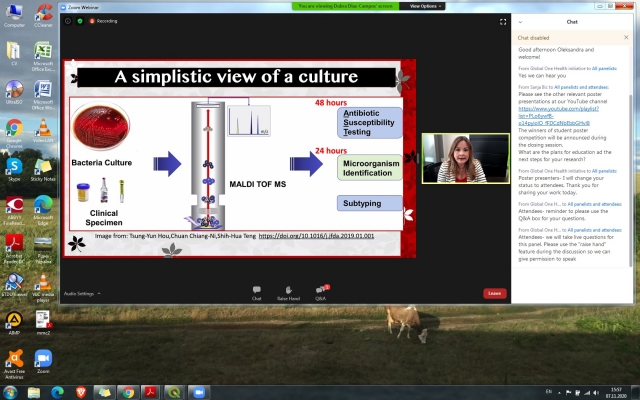The height and width of the screenshot is (400, 640).
Task: Click the Recording indicator
Action: click(106, 20)
